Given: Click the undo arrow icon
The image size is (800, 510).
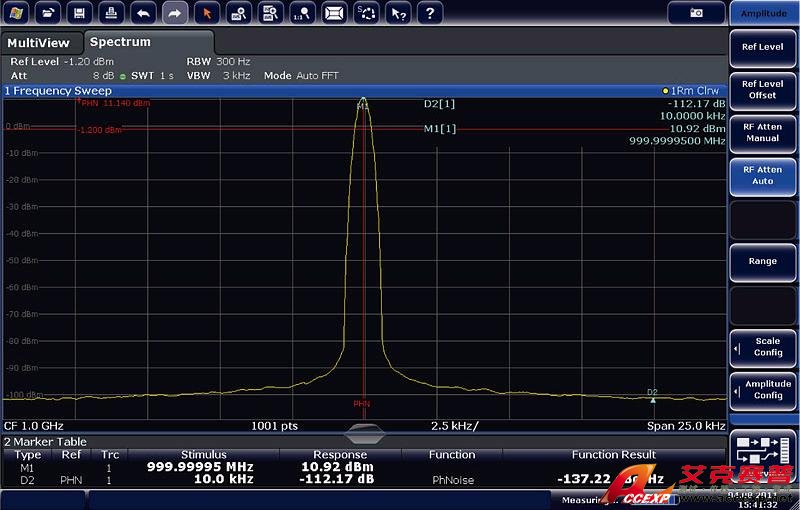Looking at the screenshot, I should coord(143,13).
